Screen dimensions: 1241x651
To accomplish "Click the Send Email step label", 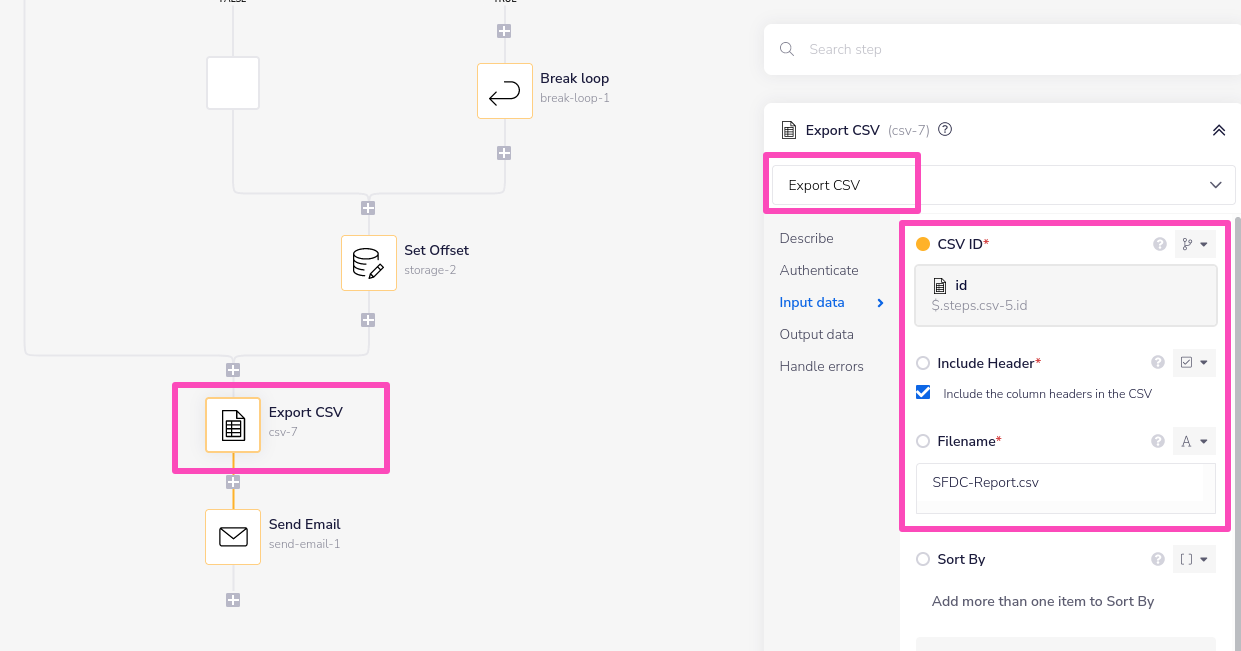I will [304, 524].
